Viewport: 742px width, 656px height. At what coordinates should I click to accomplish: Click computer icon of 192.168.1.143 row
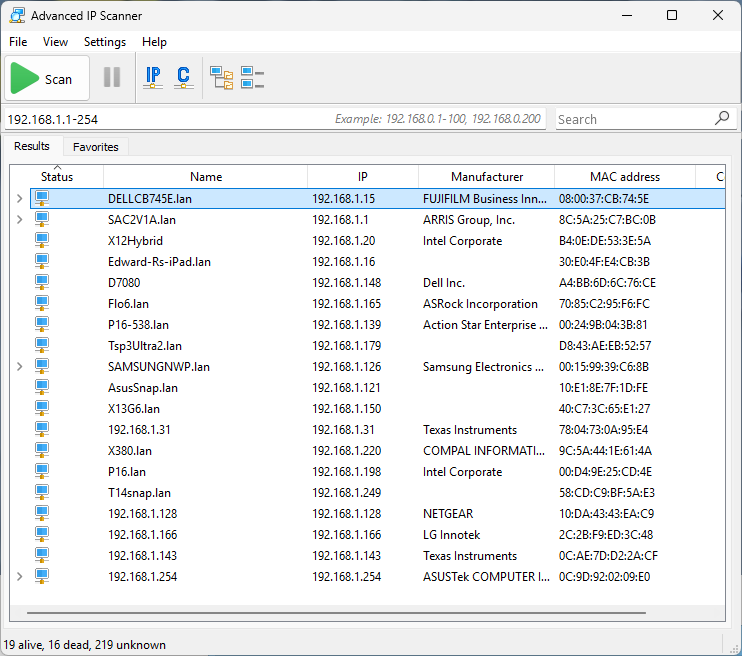[42, 555]
